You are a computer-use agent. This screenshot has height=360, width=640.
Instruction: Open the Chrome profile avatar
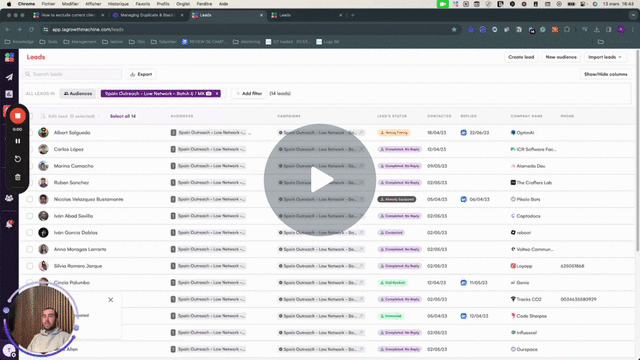621,29
